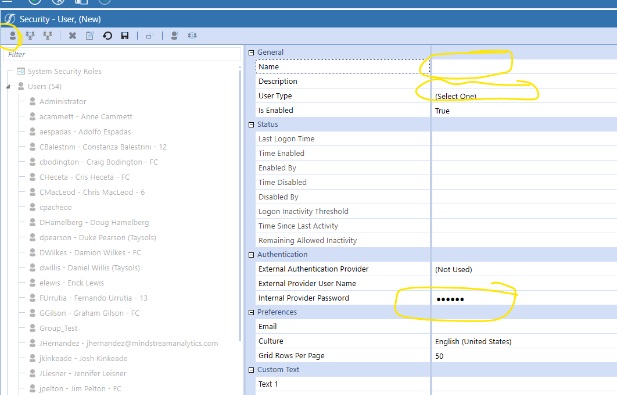Select jpelton - Jim Pelton - FC

tap(80, 388)
